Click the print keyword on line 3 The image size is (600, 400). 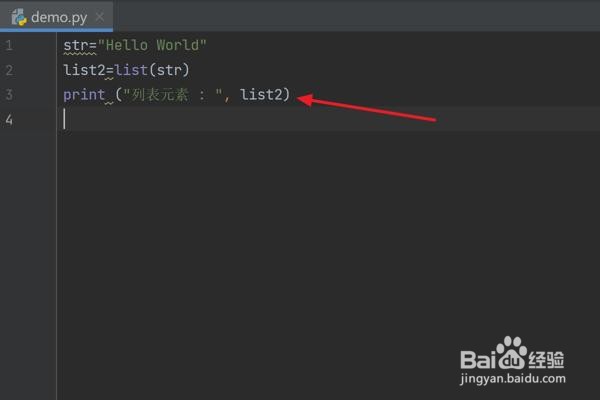84,95
